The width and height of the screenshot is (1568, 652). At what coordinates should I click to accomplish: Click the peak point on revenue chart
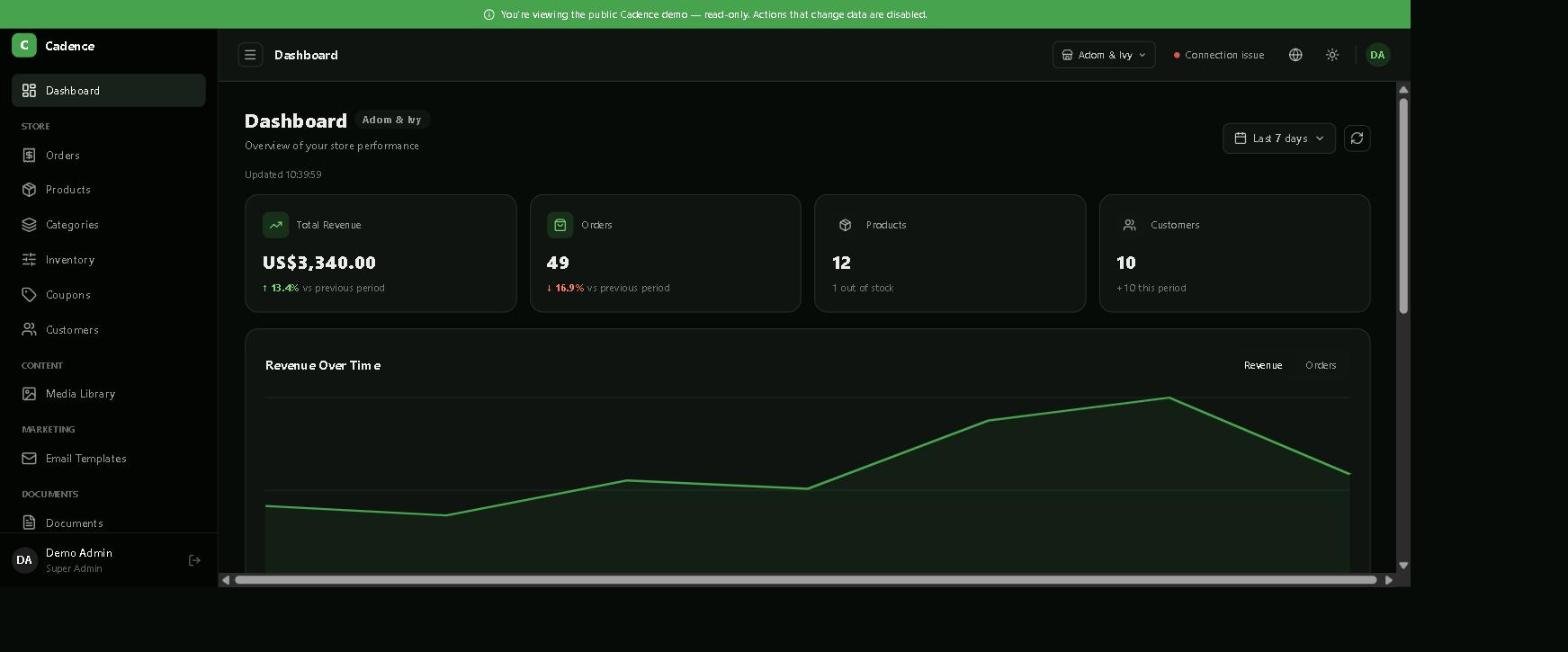click(1169, 398)
